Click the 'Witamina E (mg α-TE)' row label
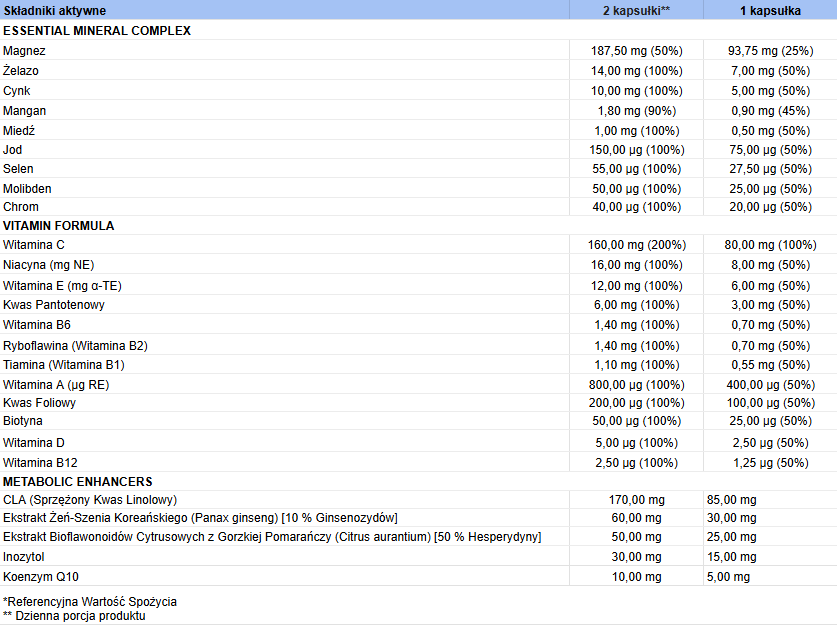This screenshot has height=625, width=837. [62, 286]
